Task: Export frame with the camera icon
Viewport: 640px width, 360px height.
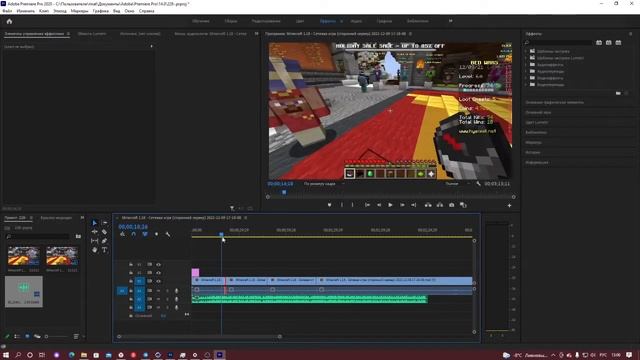Action: coord(451,205)
